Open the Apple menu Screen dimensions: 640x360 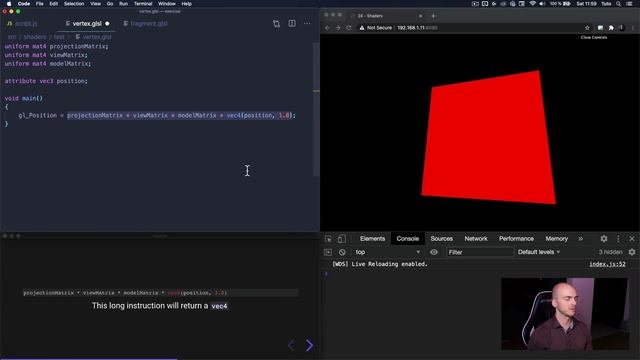pyautogui.click(x=9, y=4)
